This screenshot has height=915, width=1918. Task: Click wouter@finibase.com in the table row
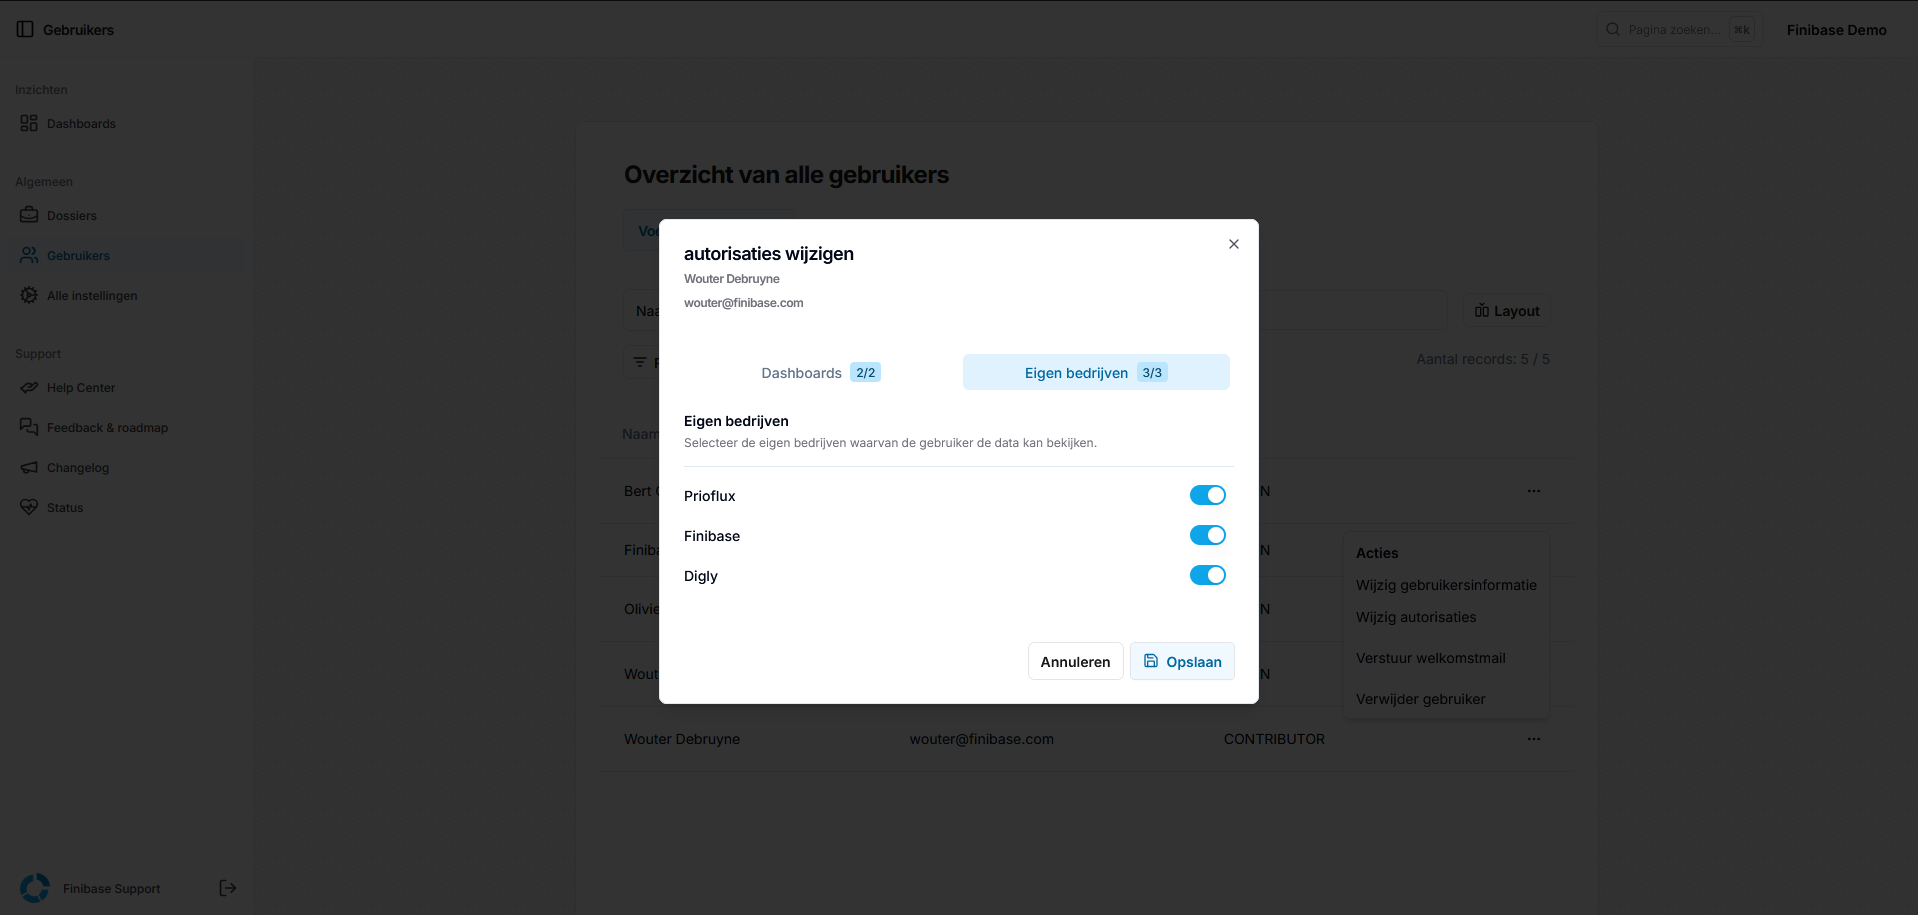pos(982,739)
